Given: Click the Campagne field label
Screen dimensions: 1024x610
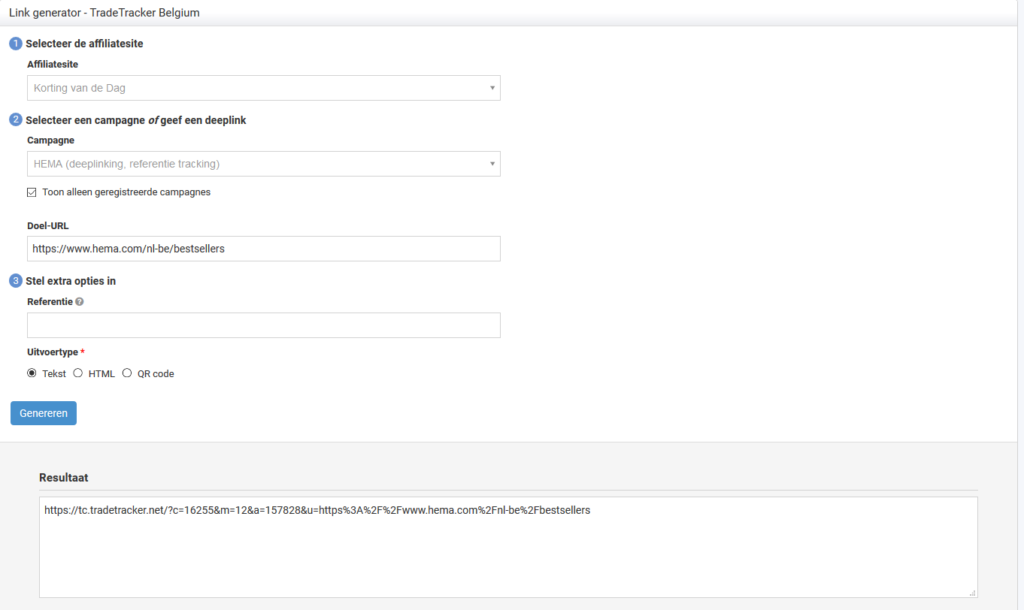Looking at the screenshot, I should (x=50, y=140).
